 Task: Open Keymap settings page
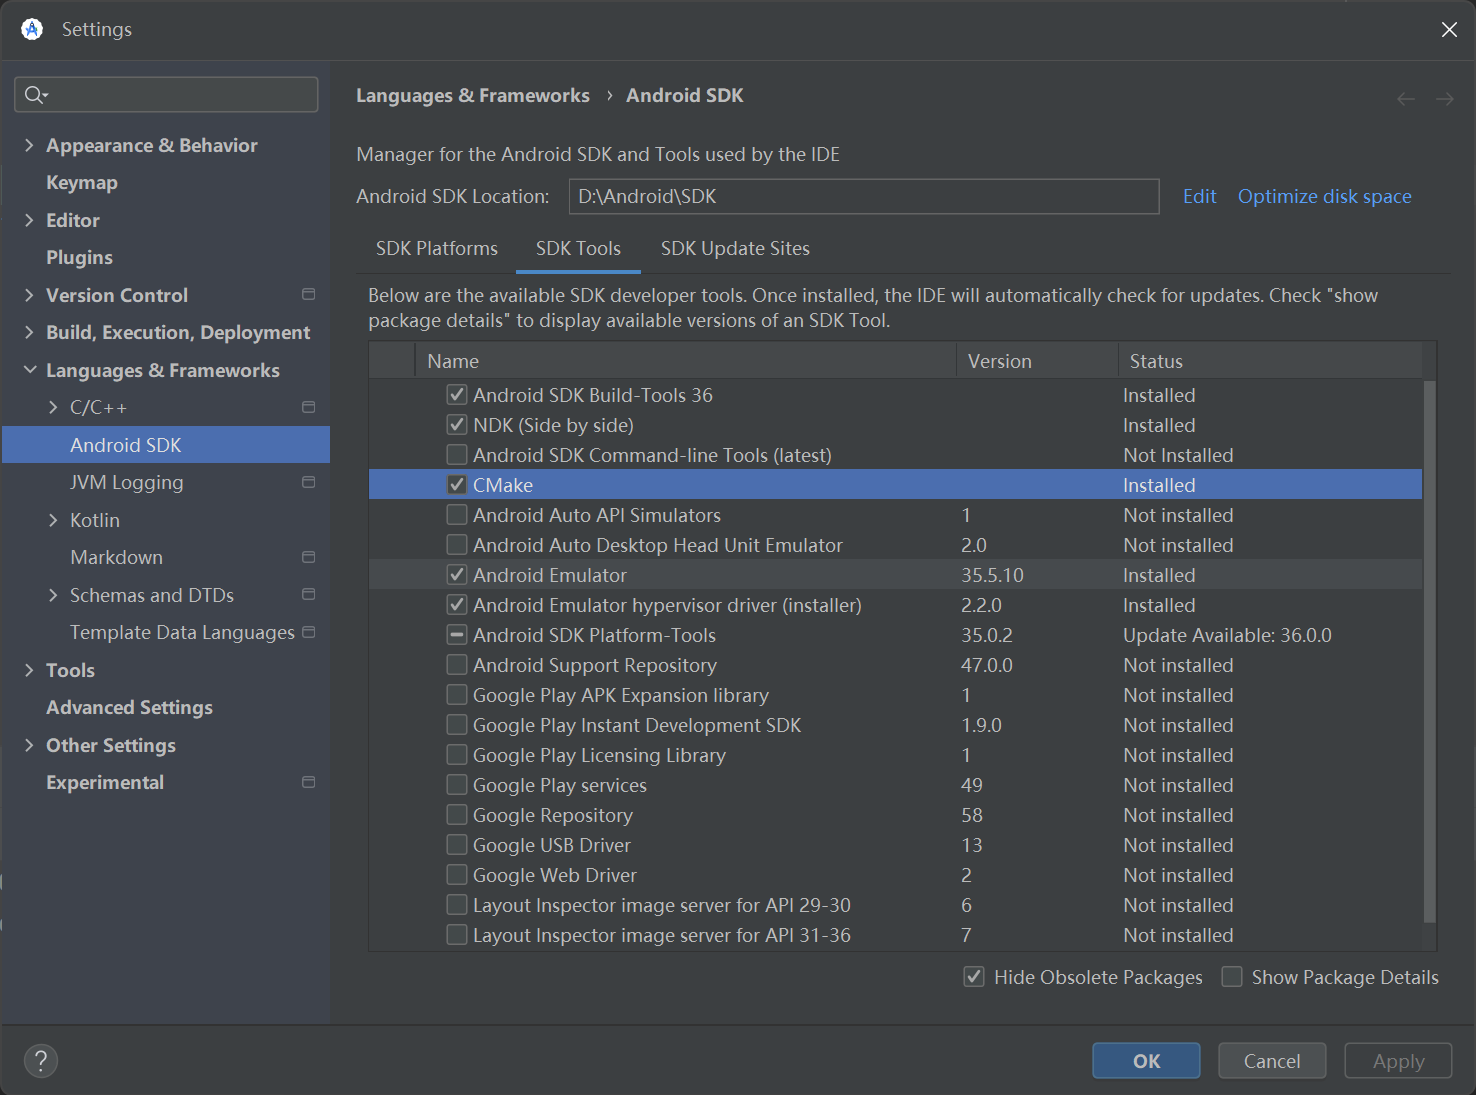(x=82, y=183)
